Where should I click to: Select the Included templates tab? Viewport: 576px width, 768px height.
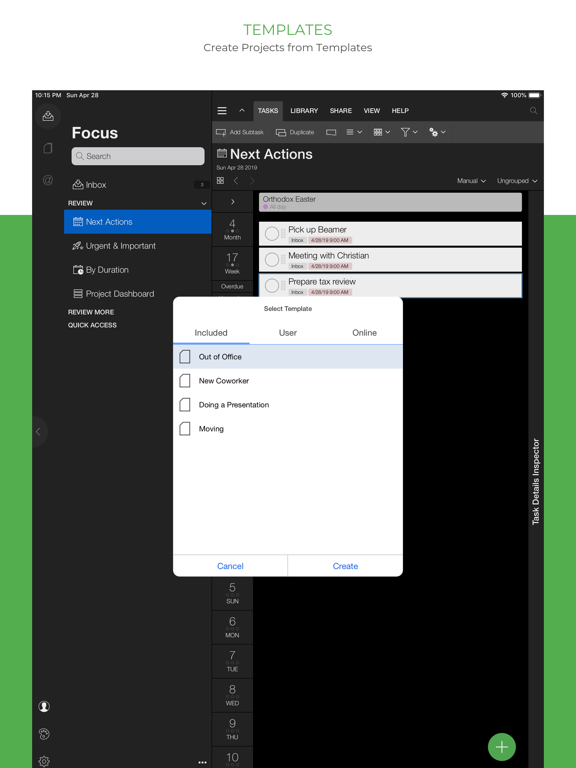211,333
